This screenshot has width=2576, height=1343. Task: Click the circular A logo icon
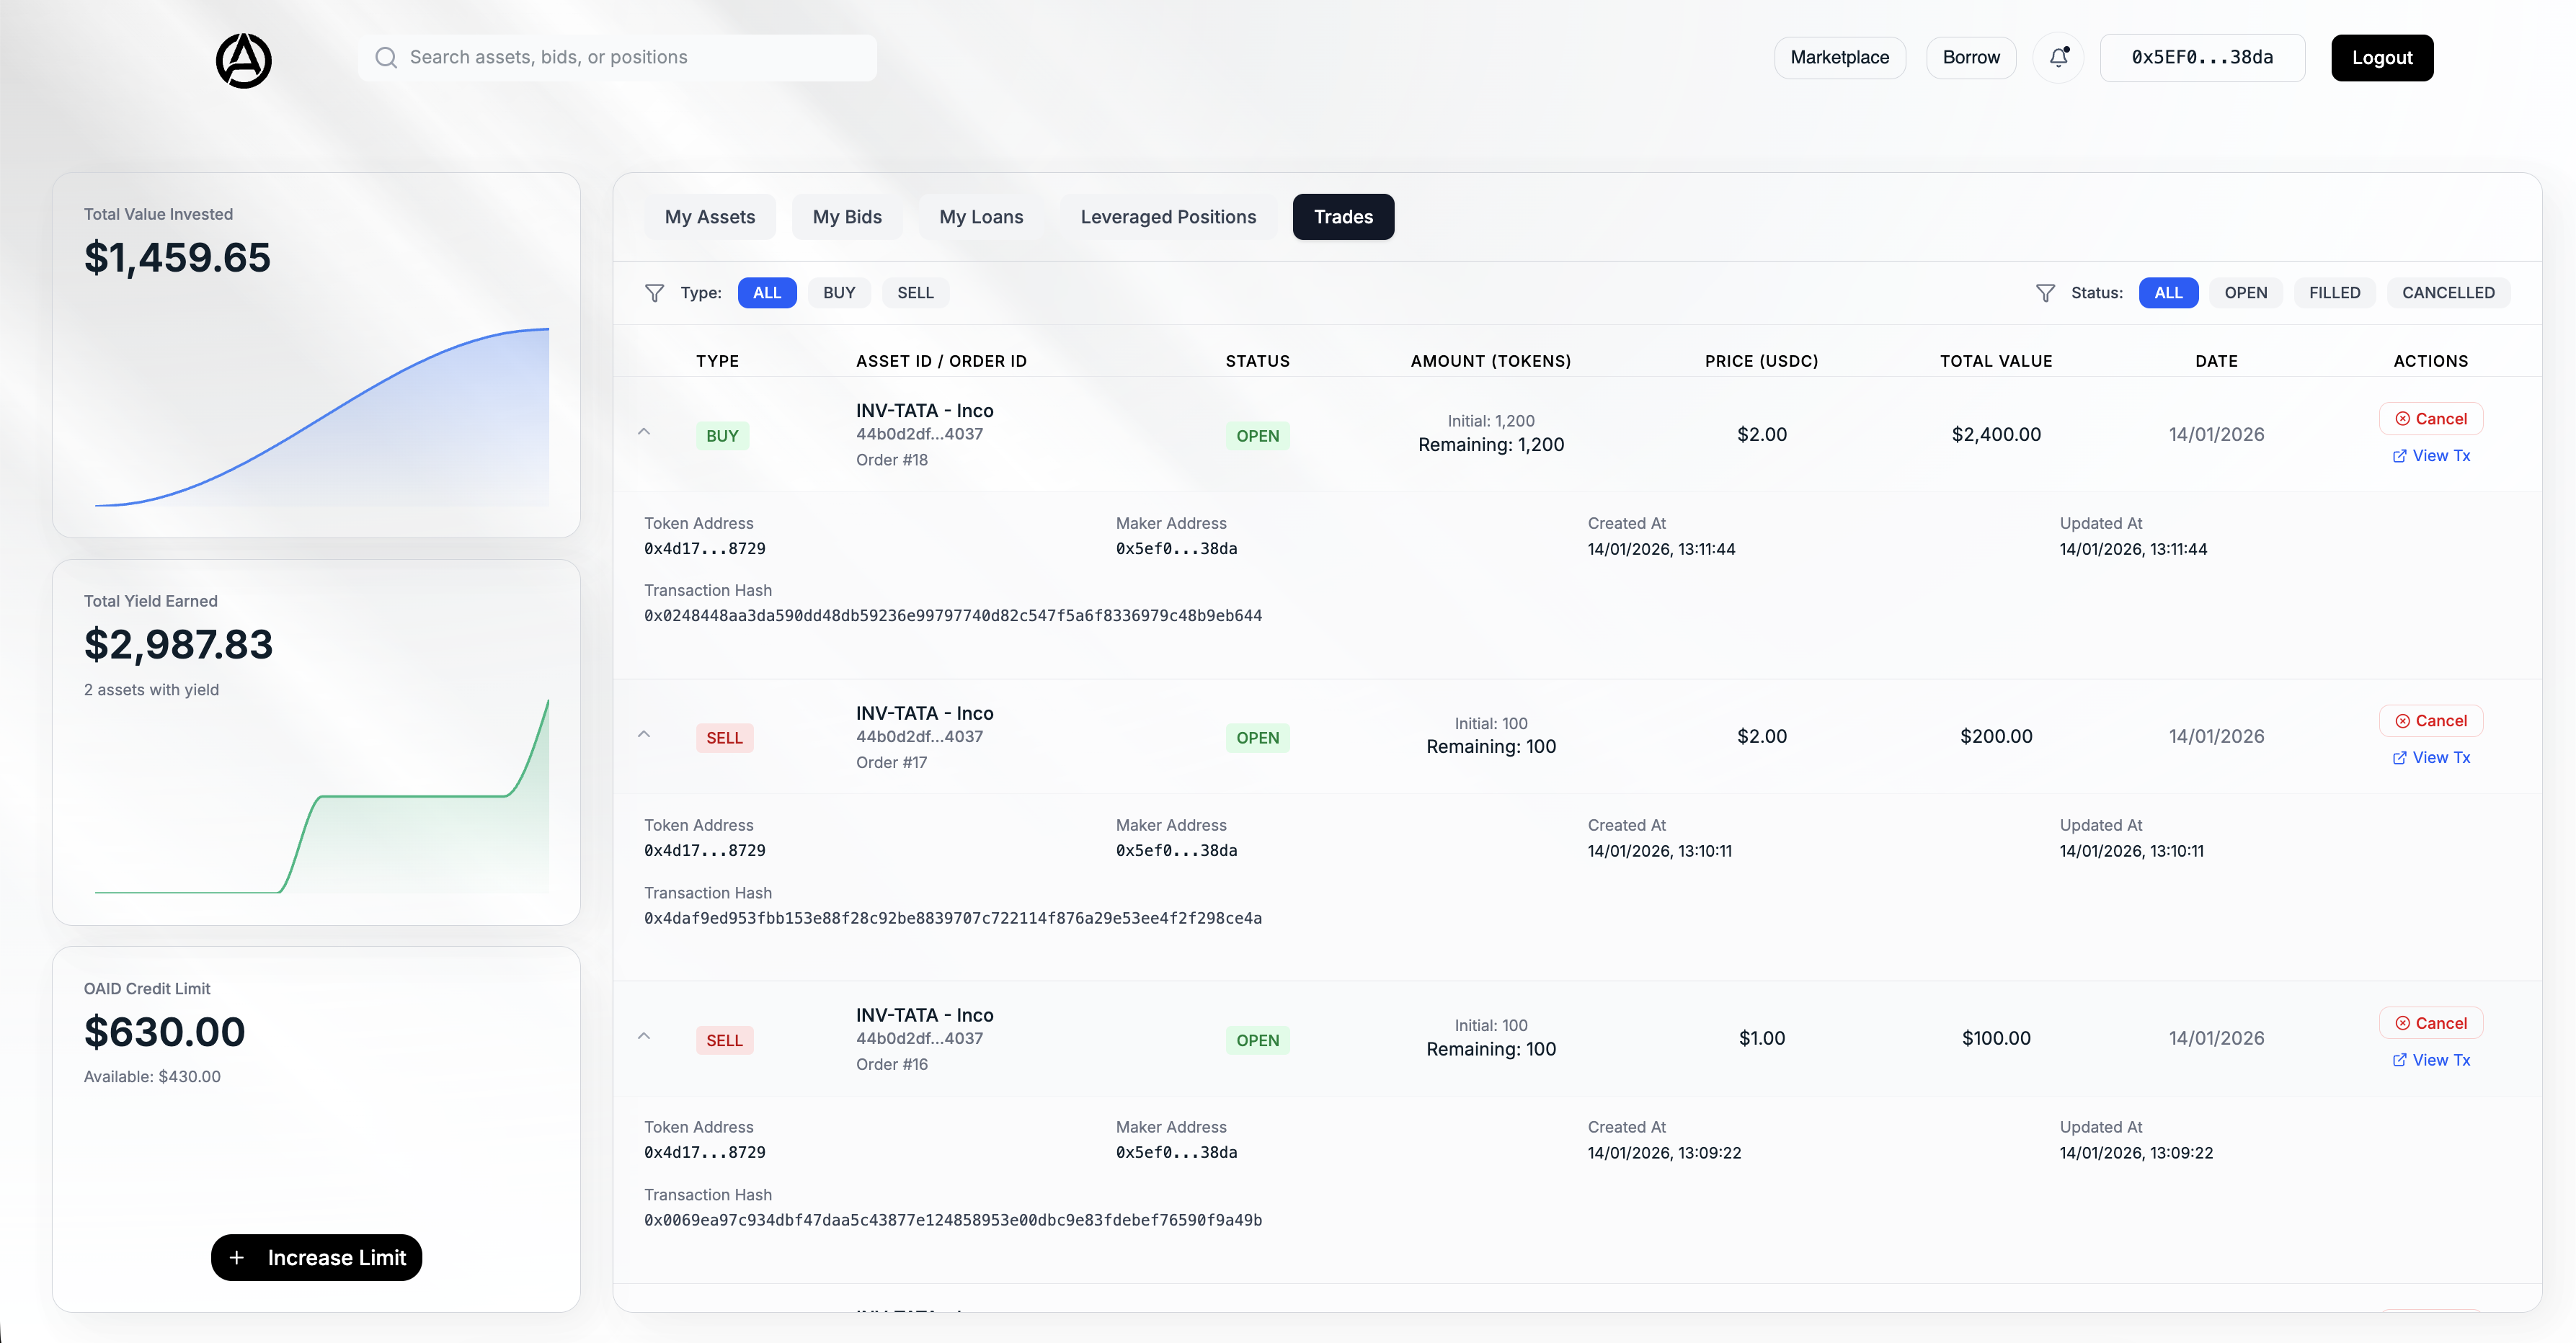[244, 60]
